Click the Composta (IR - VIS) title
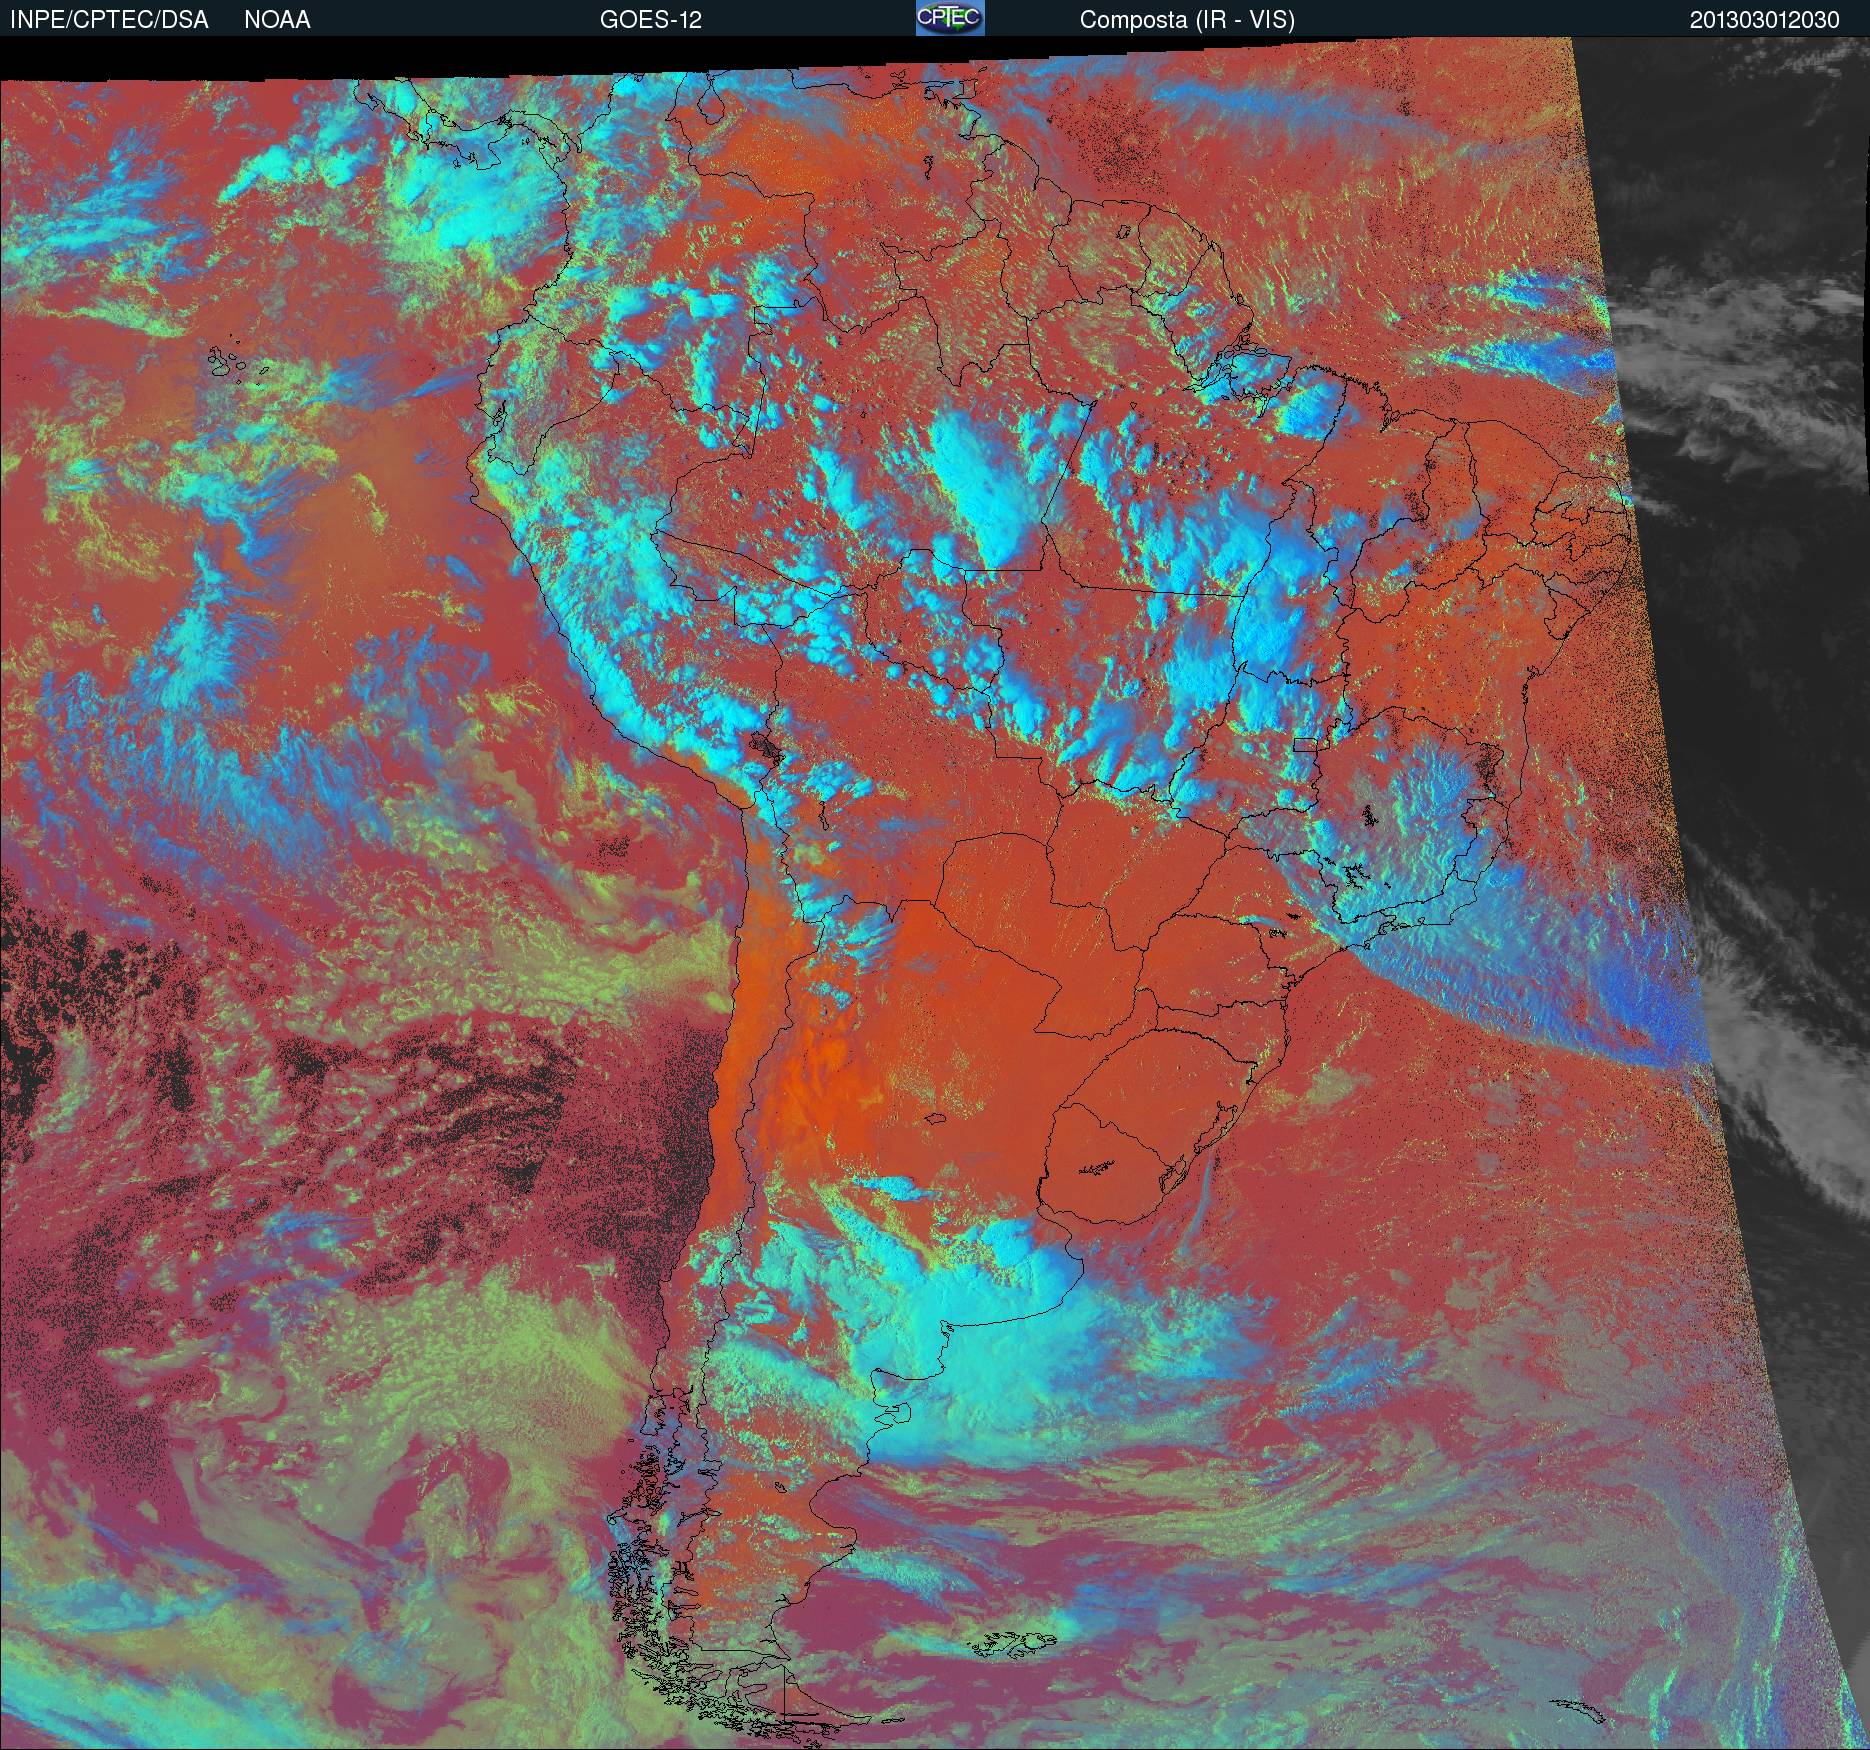The image size is (1870, 1750). tap(1187, 20)
